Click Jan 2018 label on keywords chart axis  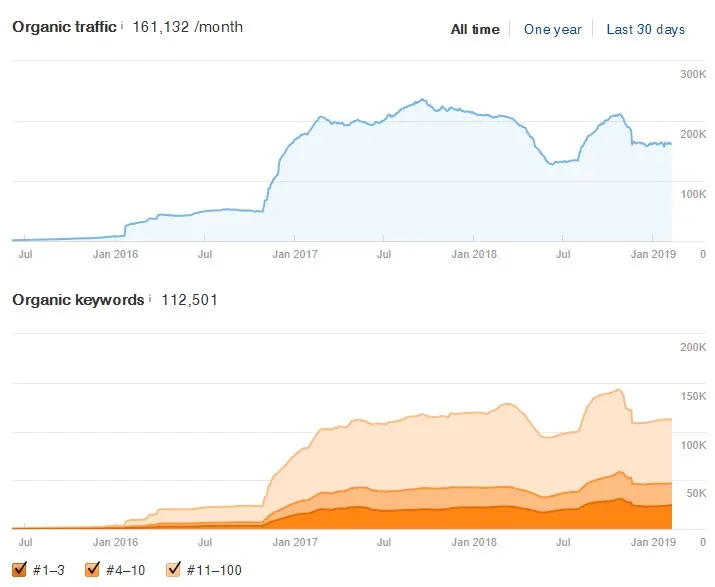tap(474, 542)
